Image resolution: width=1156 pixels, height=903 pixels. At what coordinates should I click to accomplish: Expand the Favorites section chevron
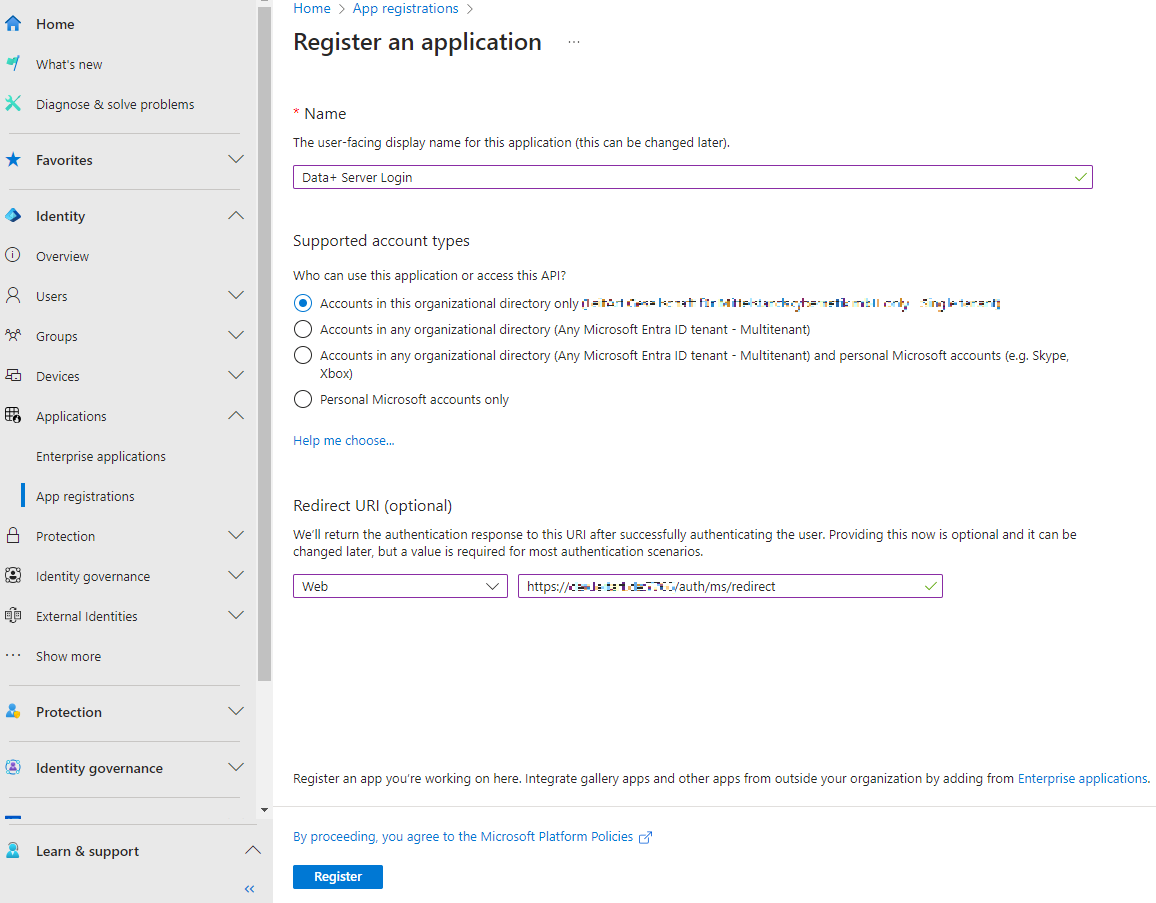click(236, 159)
